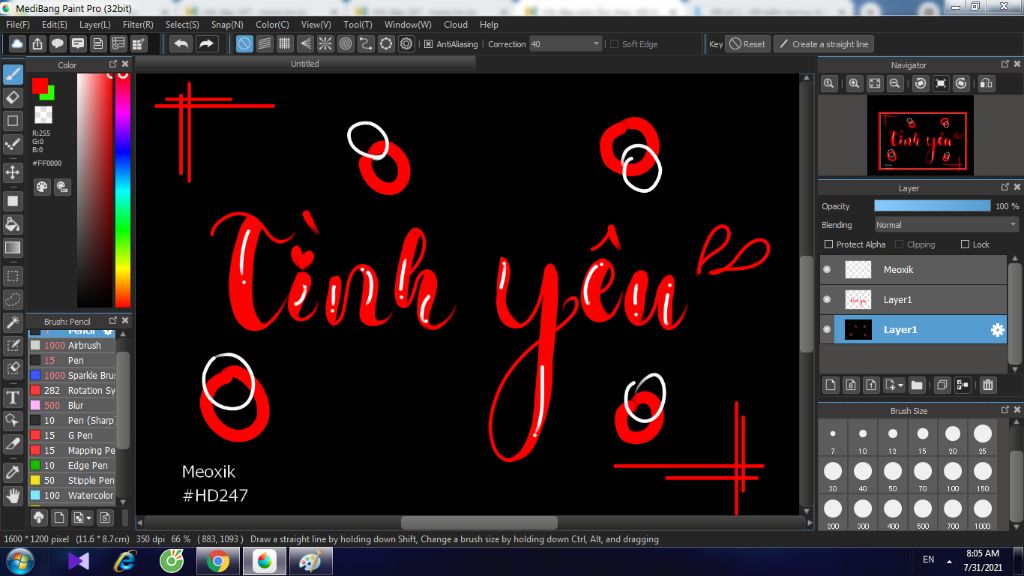Select the Brush tool in the left toolbar

point(13,74)
